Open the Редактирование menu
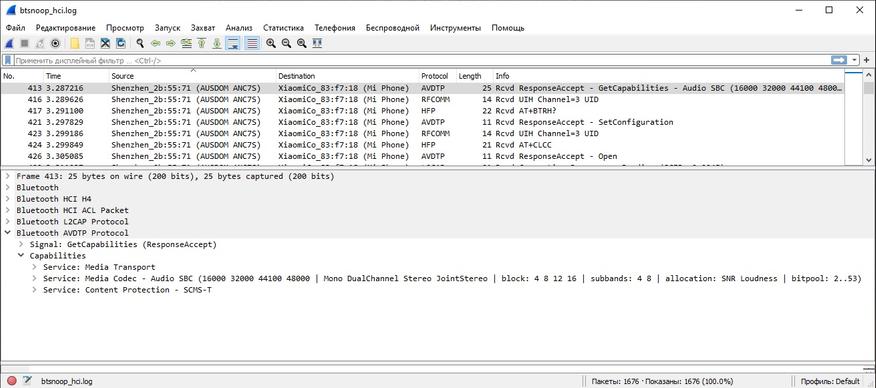 tap(65, 27)
